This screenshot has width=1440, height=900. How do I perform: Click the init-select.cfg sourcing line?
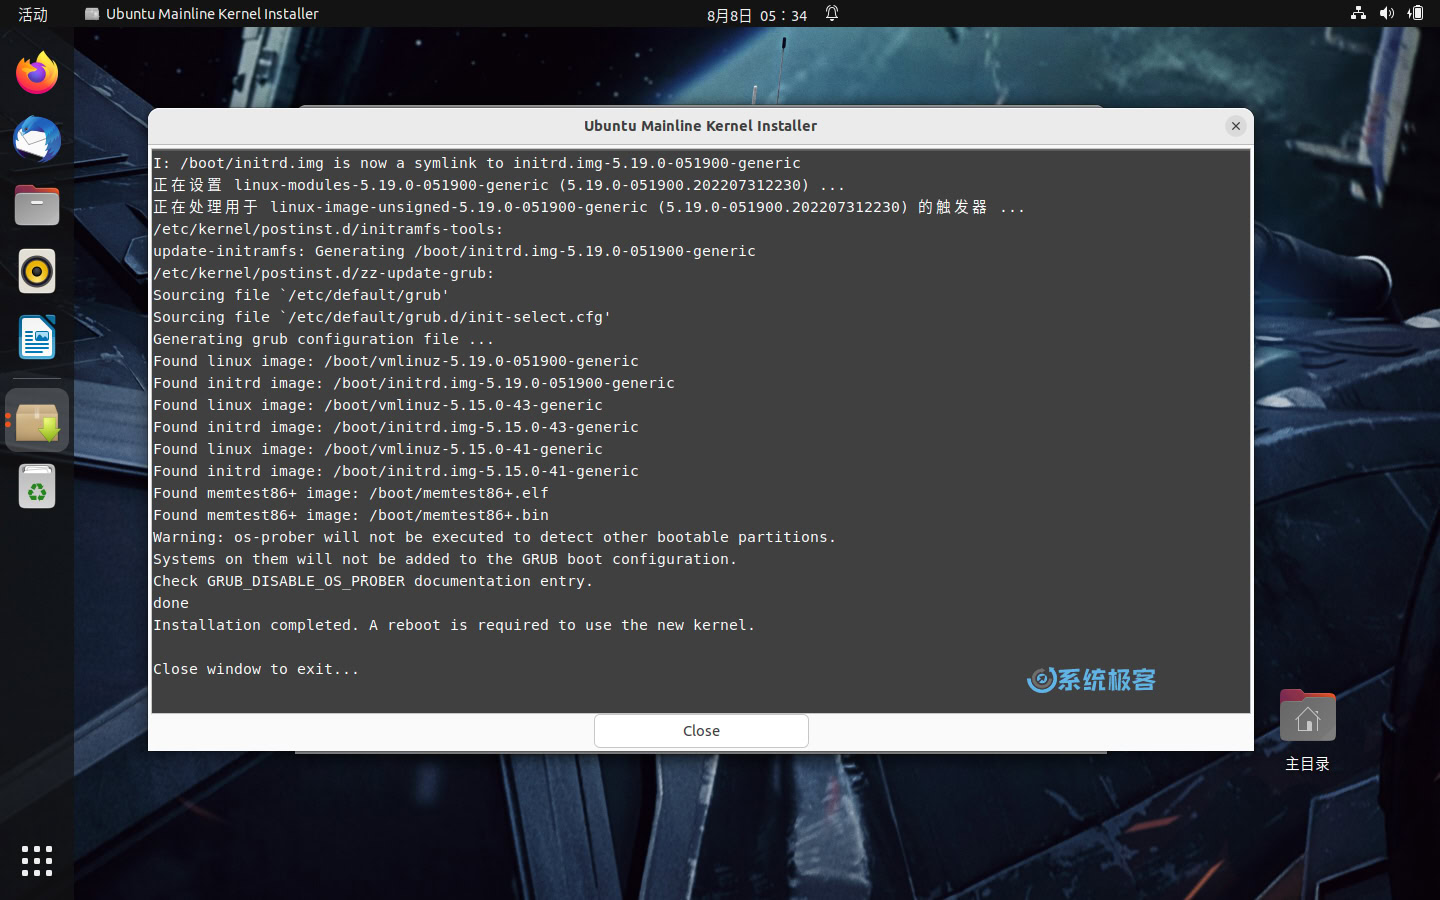[x=382, y=317]
